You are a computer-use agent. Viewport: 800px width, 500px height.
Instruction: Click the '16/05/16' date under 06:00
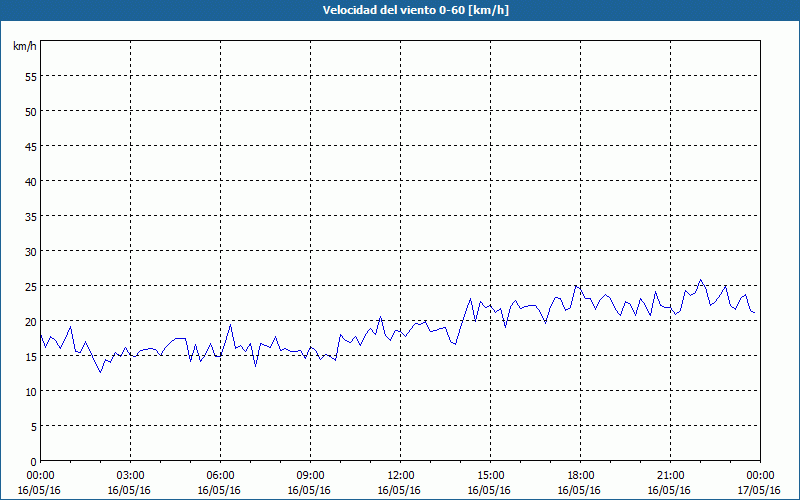(219, 490)
